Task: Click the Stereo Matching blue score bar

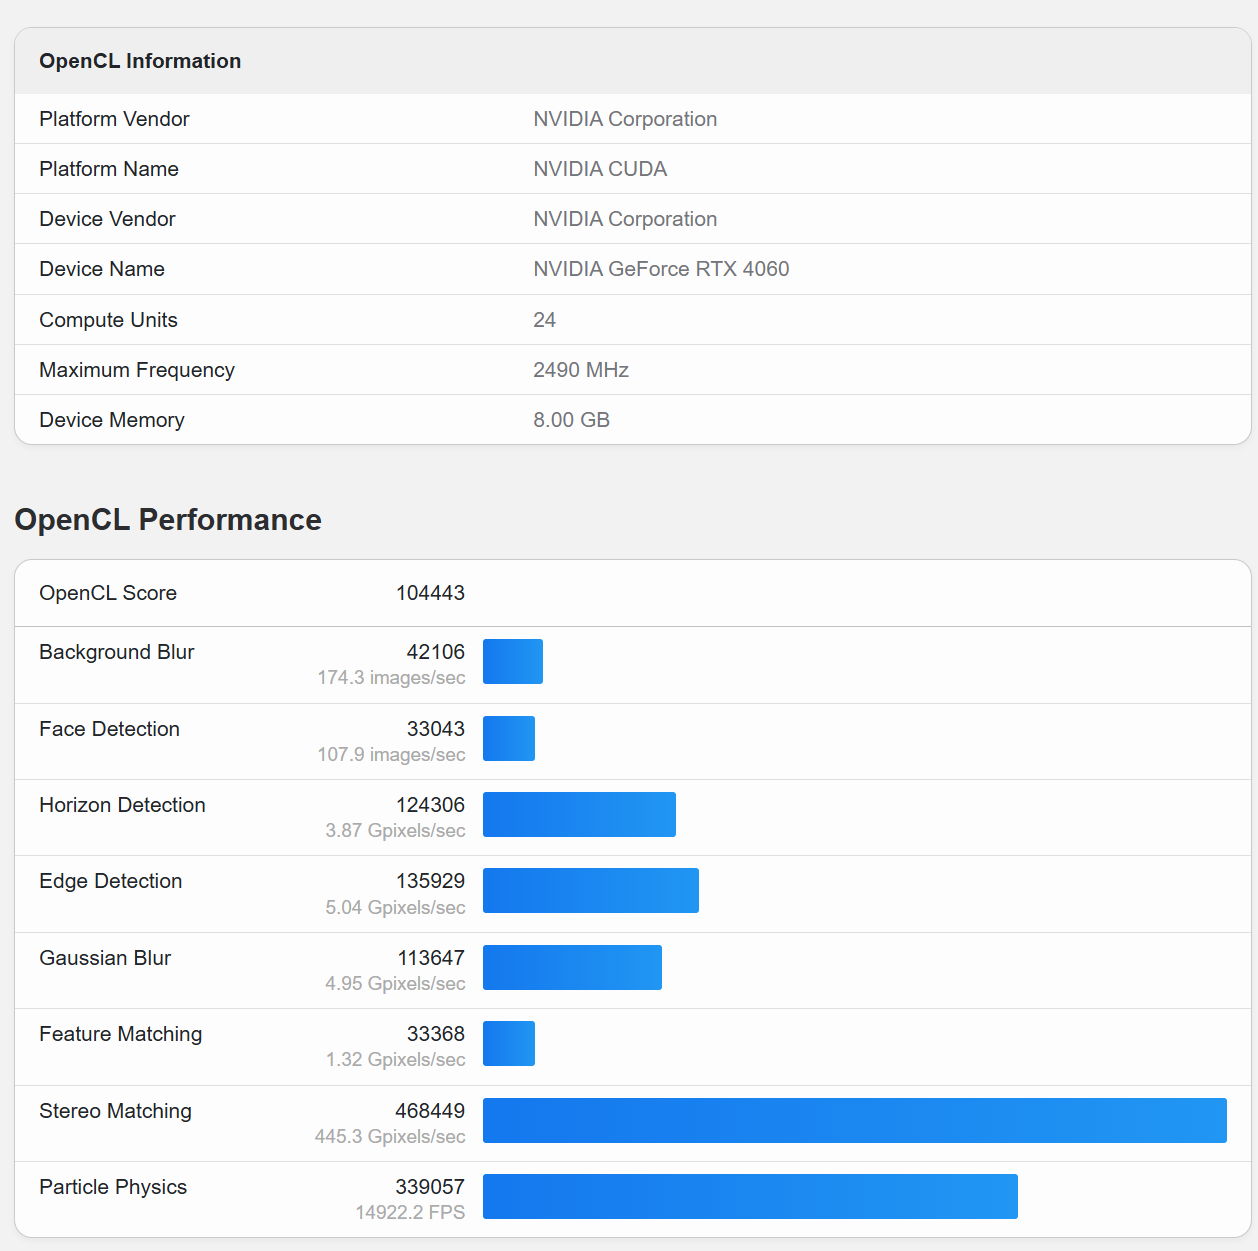Action: pyautogui.click(x=854, y=1120)
